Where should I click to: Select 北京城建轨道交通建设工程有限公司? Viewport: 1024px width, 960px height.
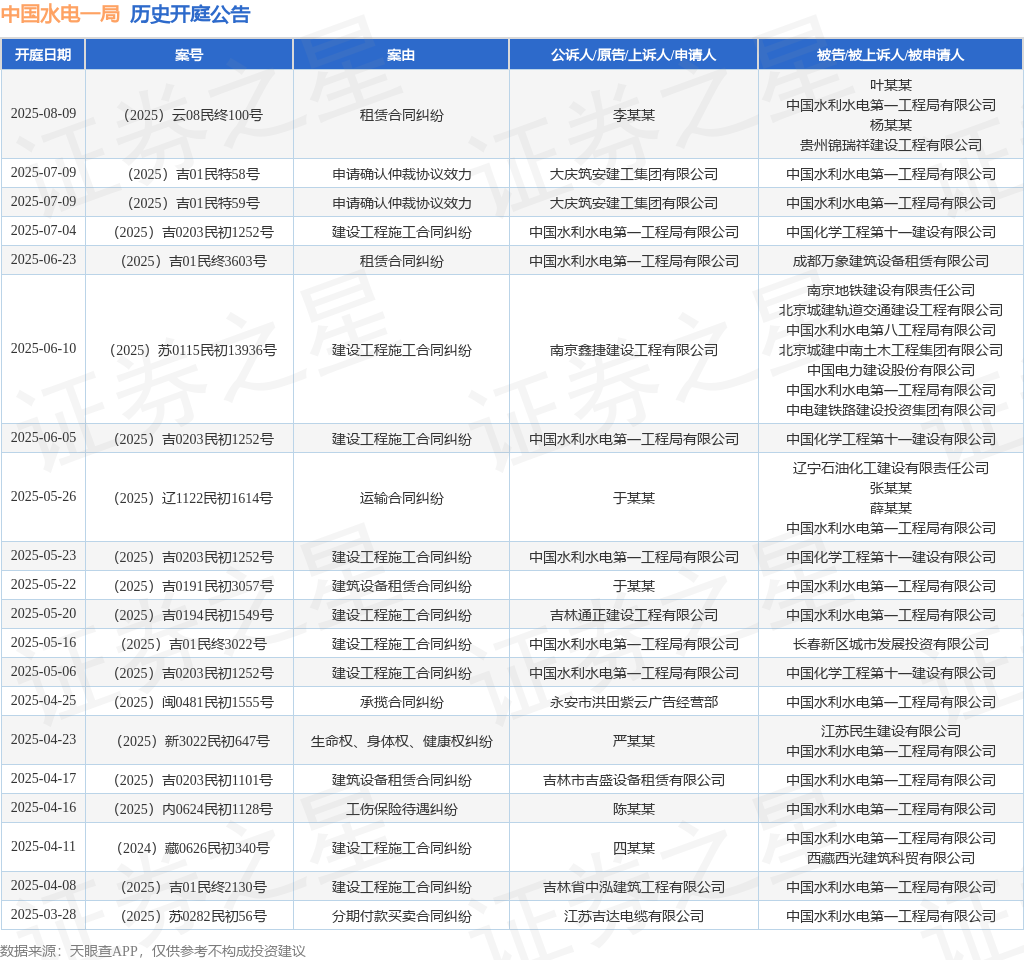coord(891,311)
